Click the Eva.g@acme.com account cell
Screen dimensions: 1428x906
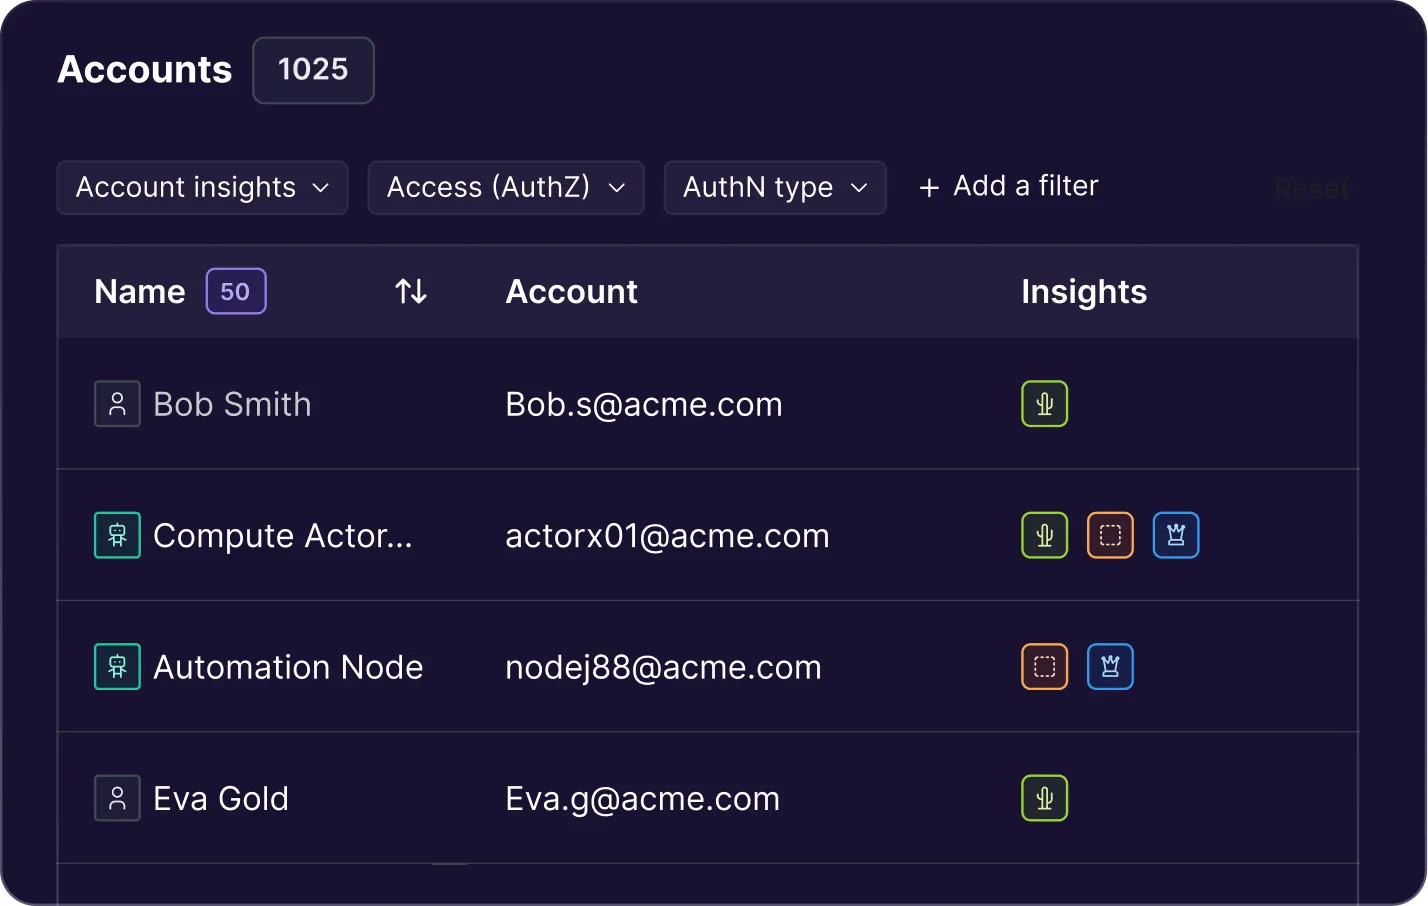tap(642, 799)
